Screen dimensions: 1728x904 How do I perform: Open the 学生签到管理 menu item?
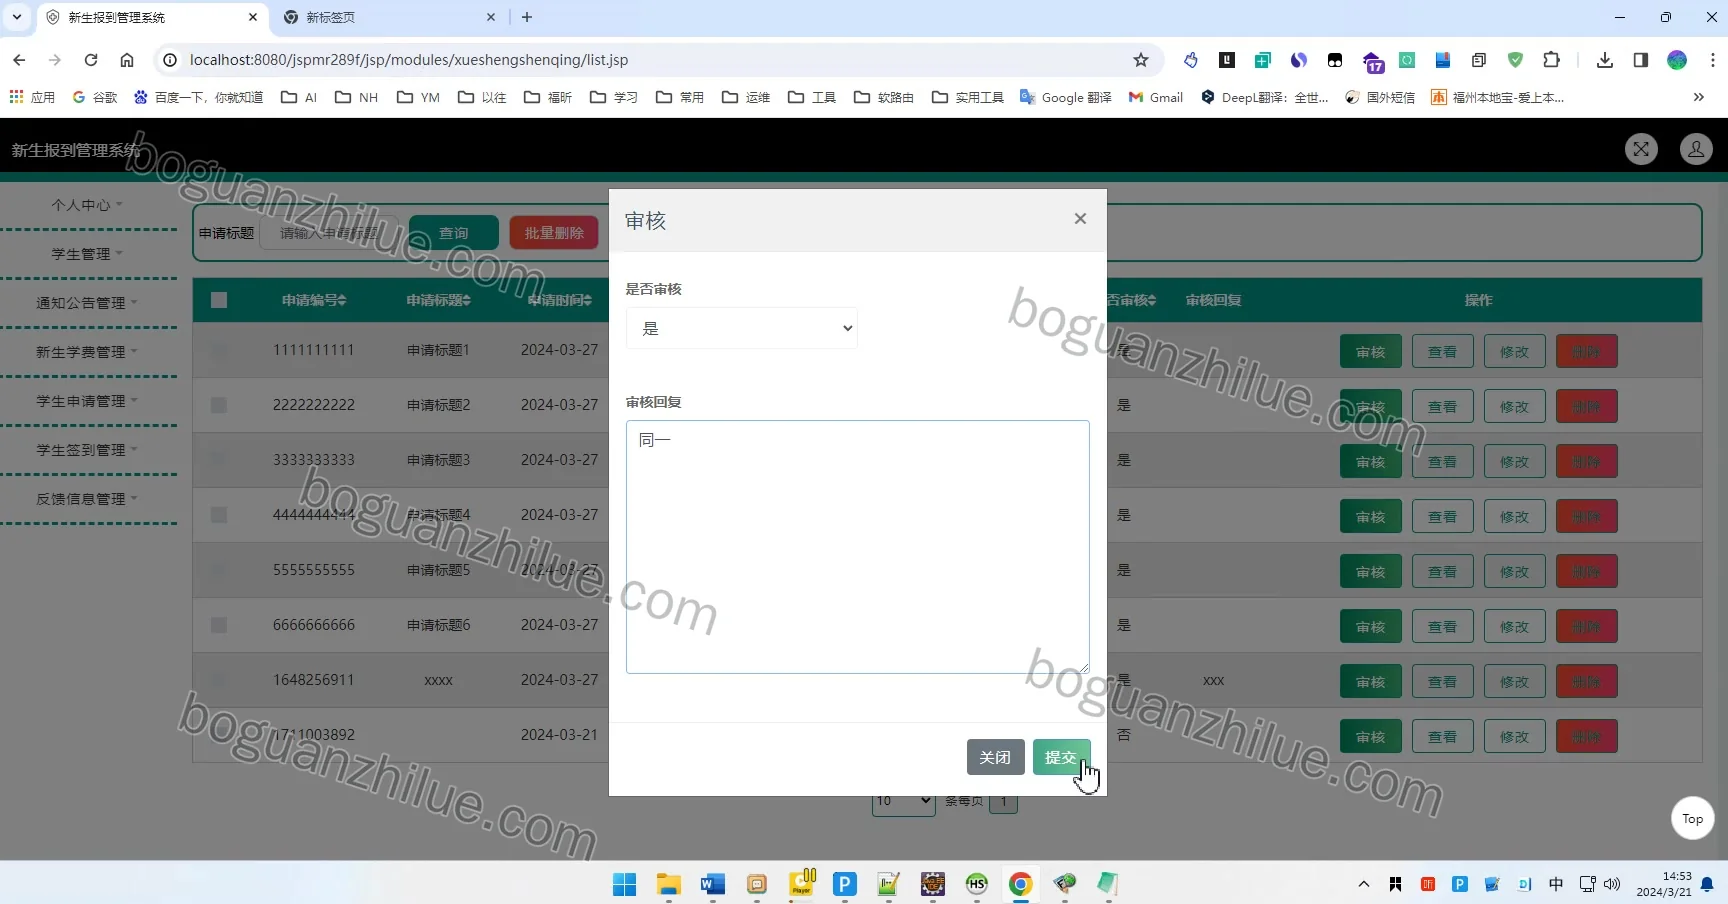pyautogui.click(x=88, y=450)
